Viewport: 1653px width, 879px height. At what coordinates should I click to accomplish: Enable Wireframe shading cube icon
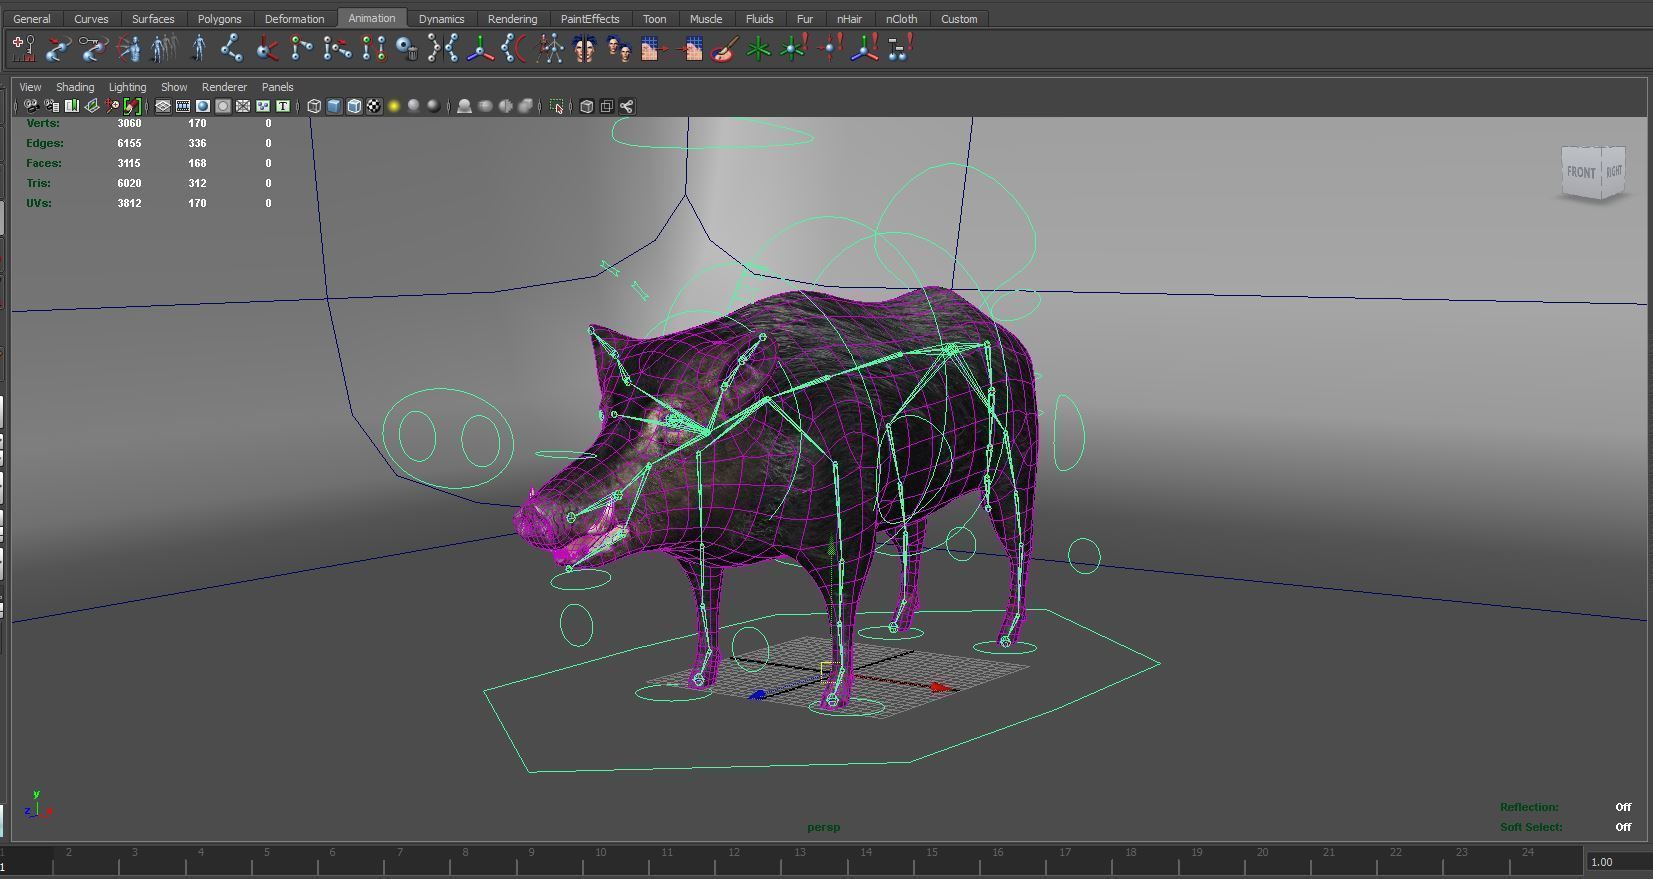click(x=314, y=106)
